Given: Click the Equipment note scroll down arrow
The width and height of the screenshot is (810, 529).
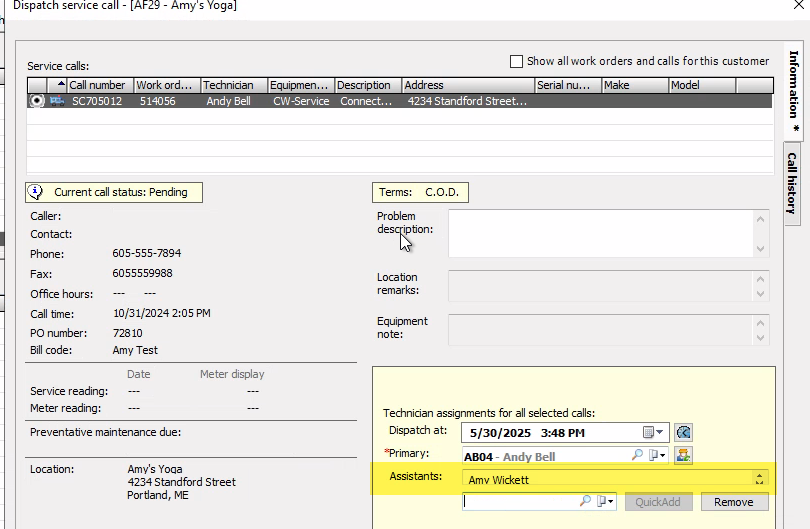Looking at the screenshot, I should tap(760, 338).
